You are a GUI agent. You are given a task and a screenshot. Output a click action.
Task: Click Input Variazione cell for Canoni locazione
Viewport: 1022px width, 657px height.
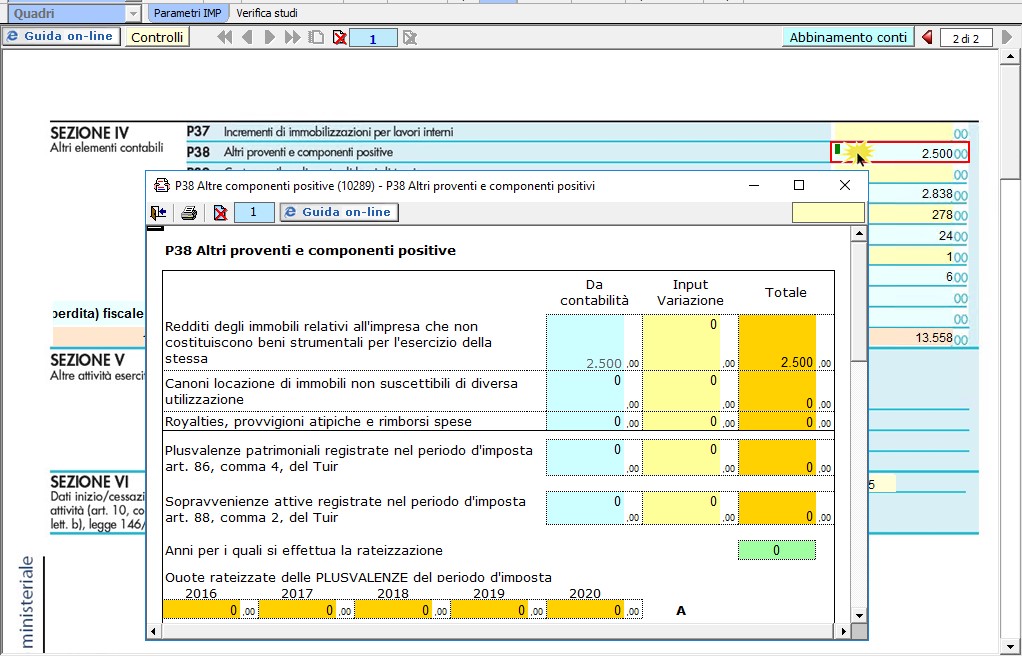tap(681, 391)
